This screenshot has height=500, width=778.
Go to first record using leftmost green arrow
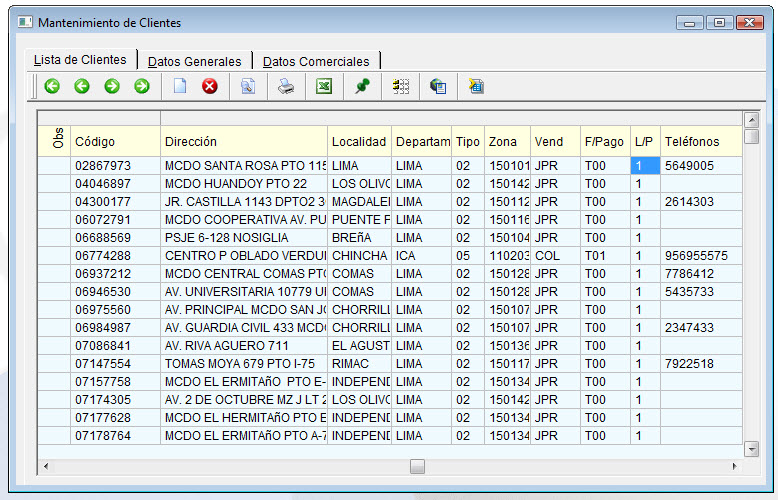(x=52, y=87)
